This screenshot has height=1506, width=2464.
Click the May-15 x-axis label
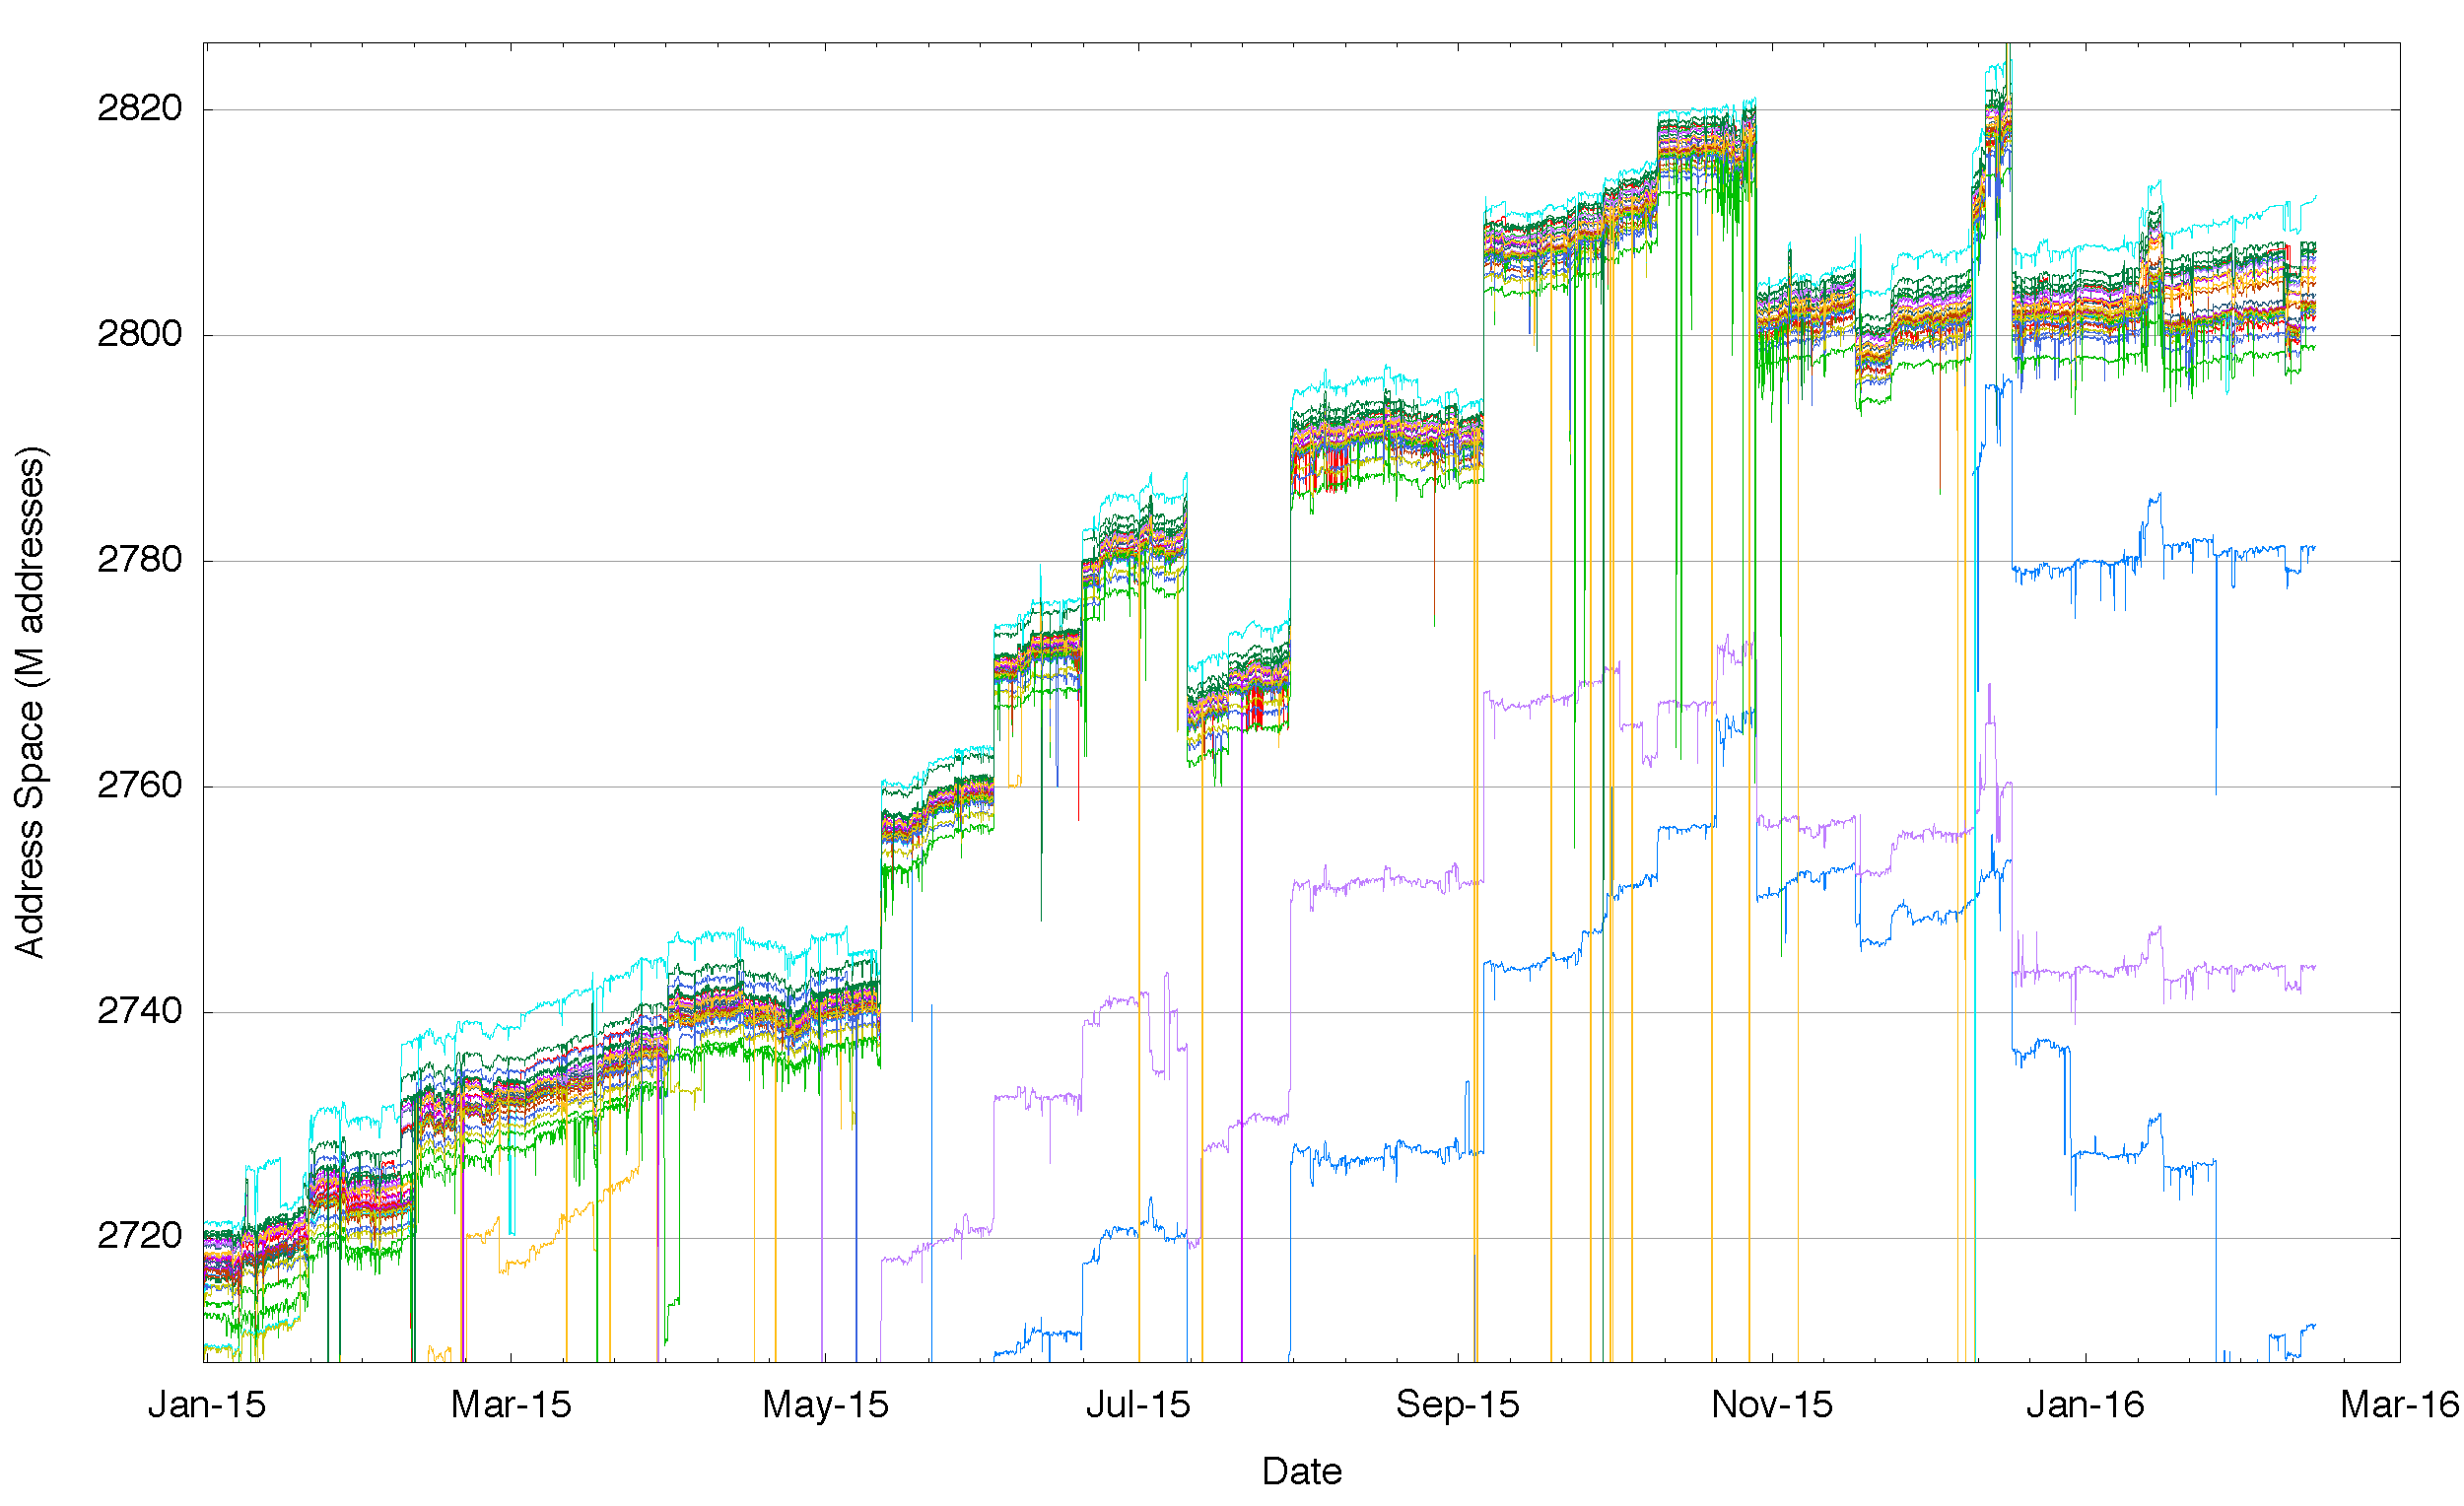pyautogui.click(x=825, y=1405)
